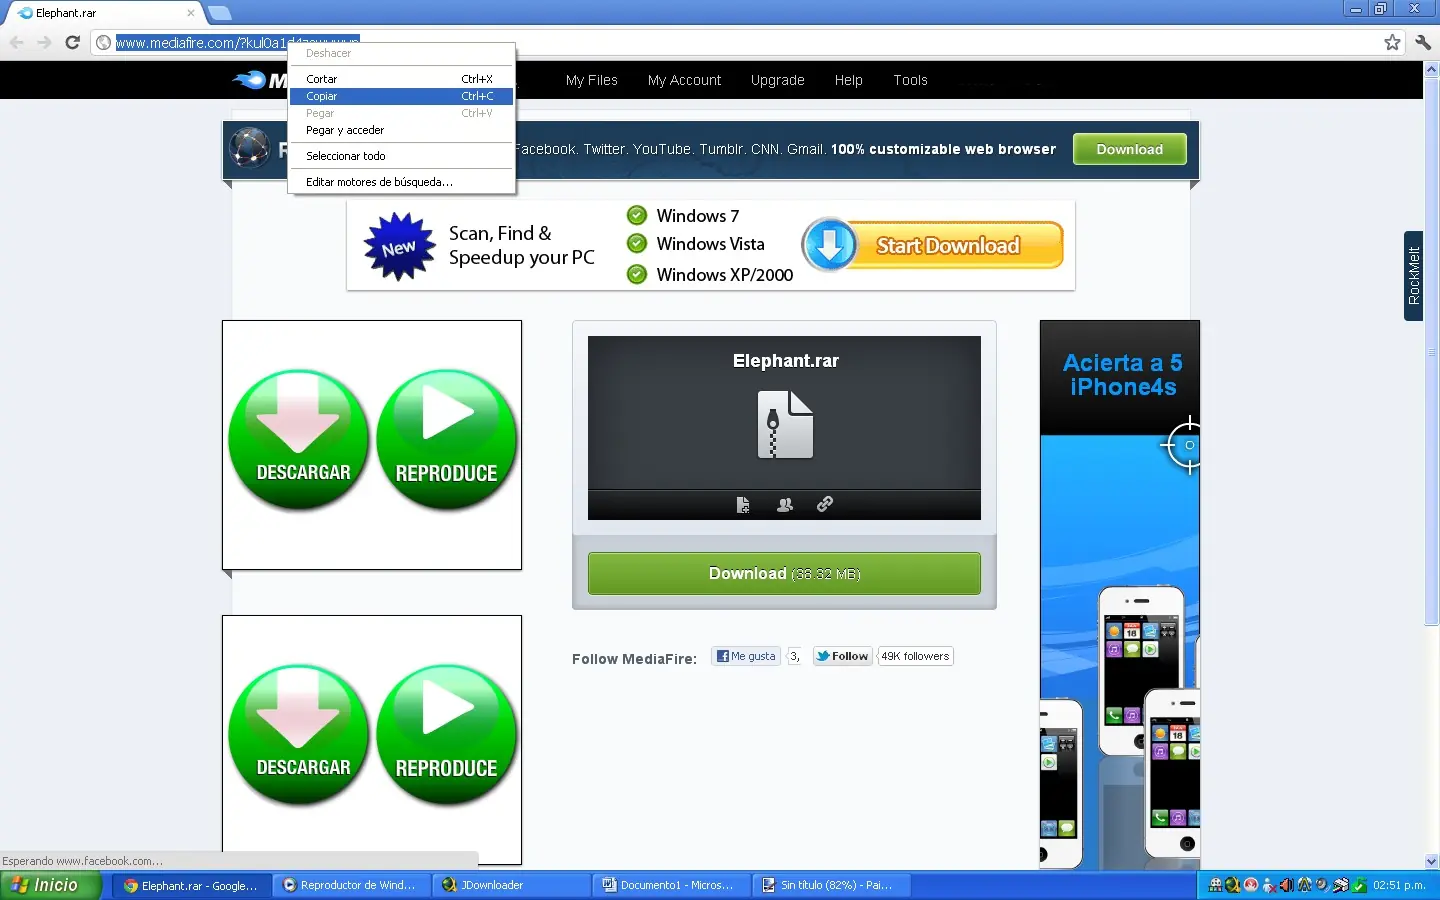1440x900 pixels.
Task: Click the upper DESCARGAR green button
Action: point(299,440)
